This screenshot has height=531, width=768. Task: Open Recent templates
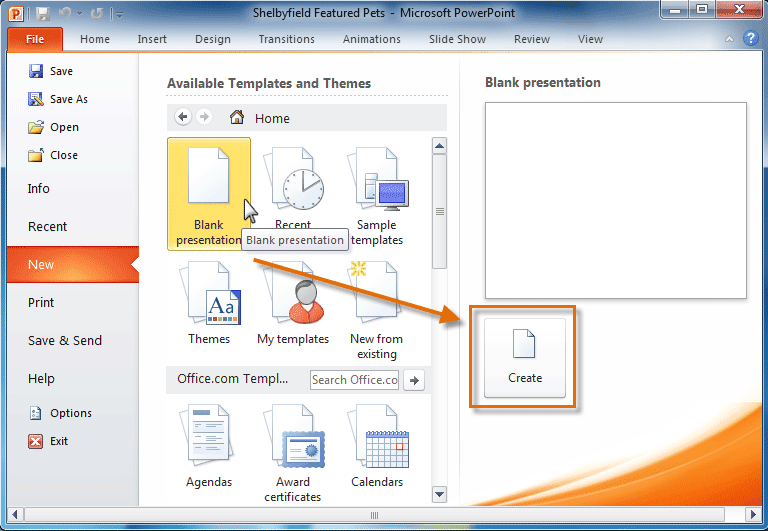(x=293, y=190)
